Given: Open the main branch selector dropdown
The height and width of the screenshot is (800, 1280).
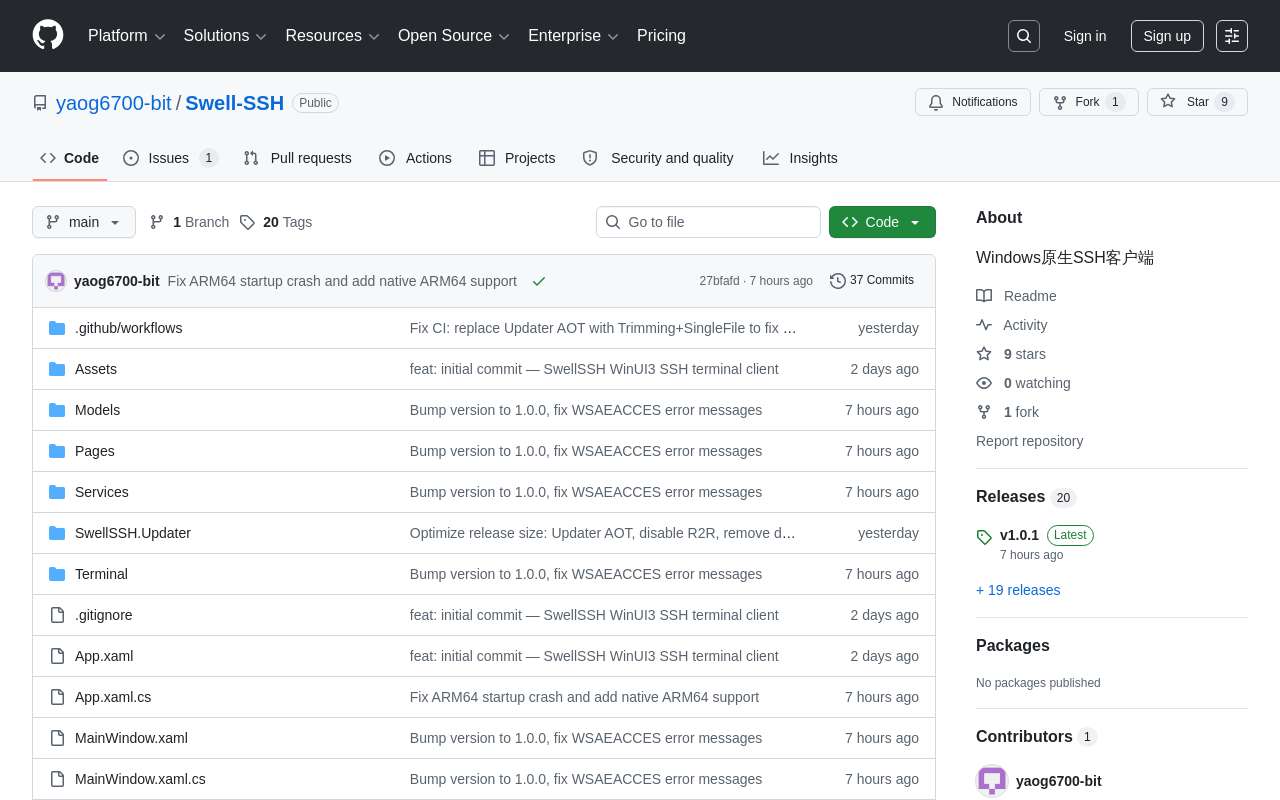Looking at the screenshot, I should (84, 222).
